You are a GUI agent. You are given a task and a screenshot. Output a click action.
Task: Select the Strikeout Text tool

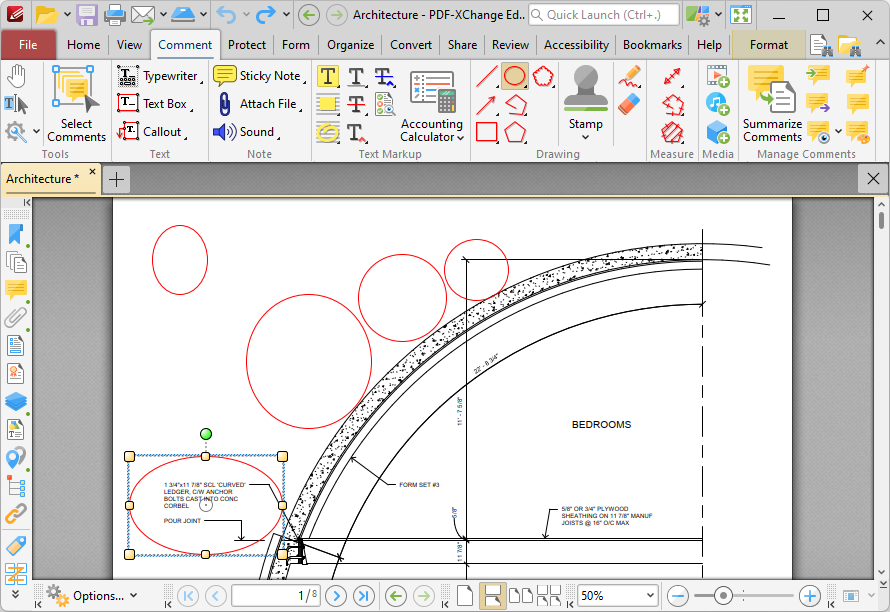[385, 76]
